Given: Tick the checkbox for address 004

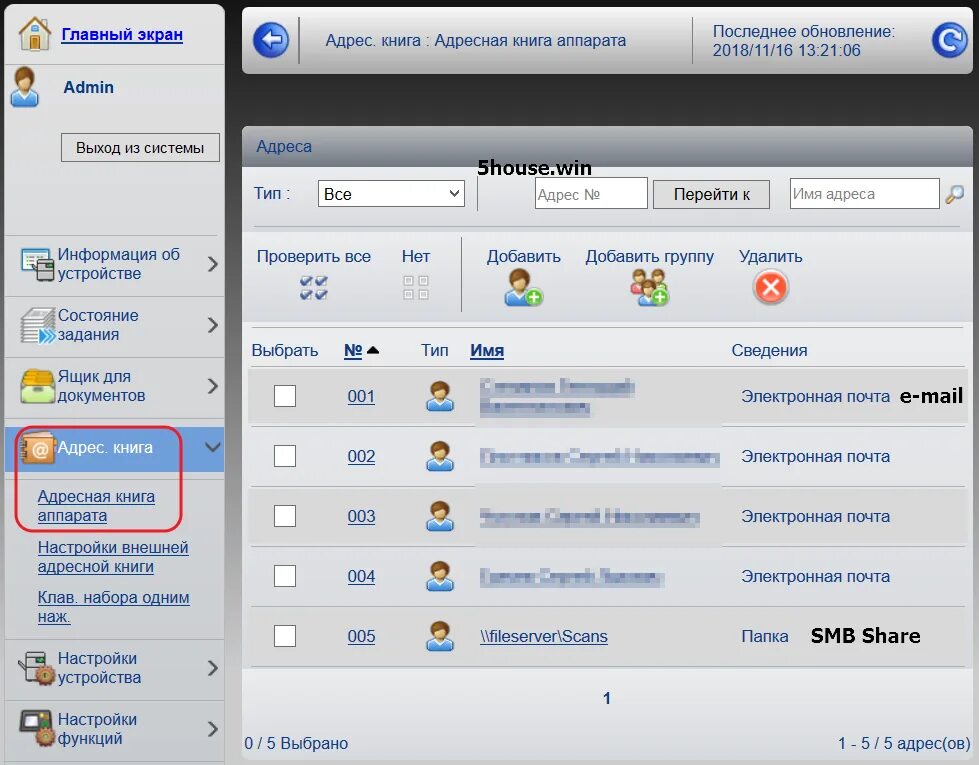Looking at the screenshot, I should point(285,576).
